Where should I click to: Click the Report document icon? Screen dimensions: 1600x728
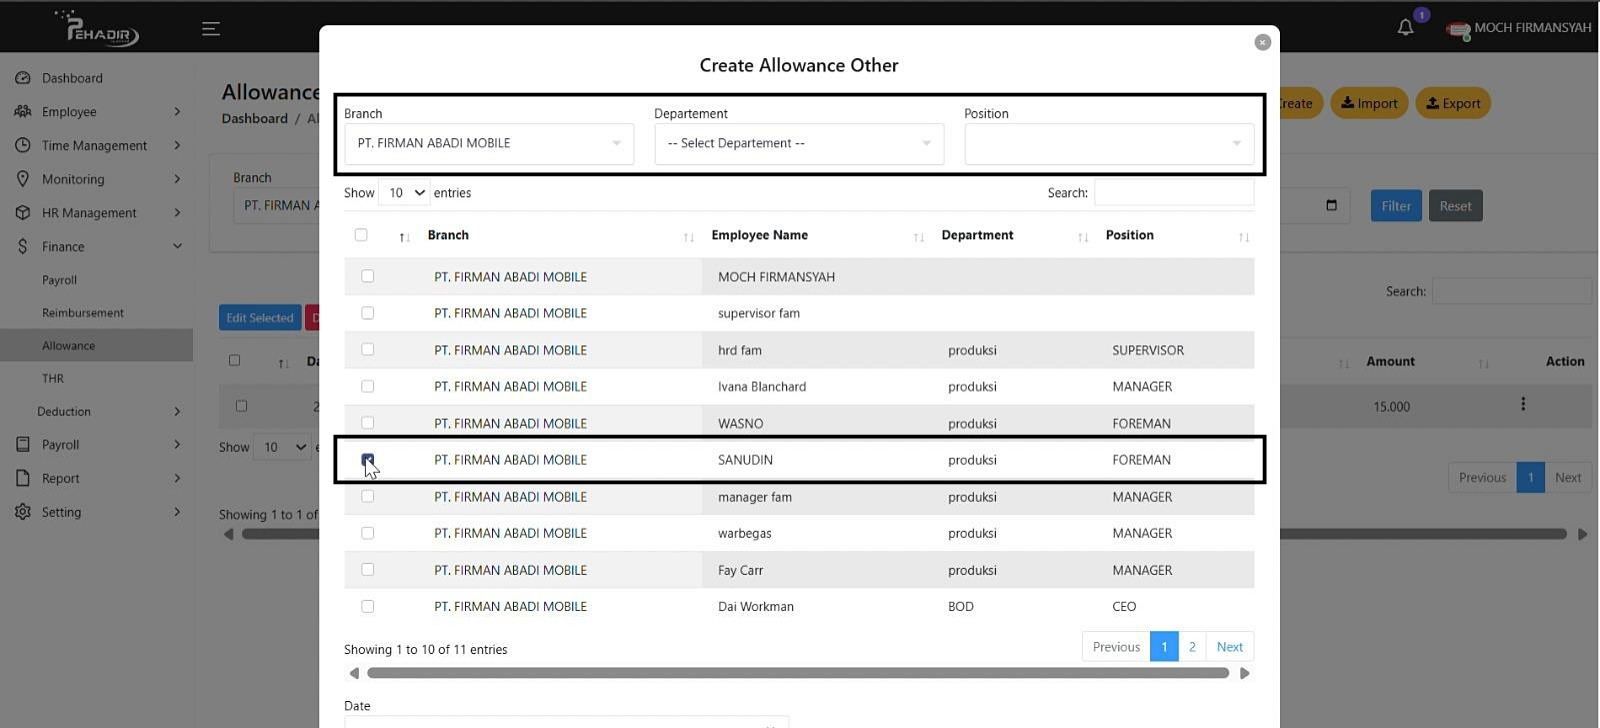pyautogui.click(x=22, y=478)
